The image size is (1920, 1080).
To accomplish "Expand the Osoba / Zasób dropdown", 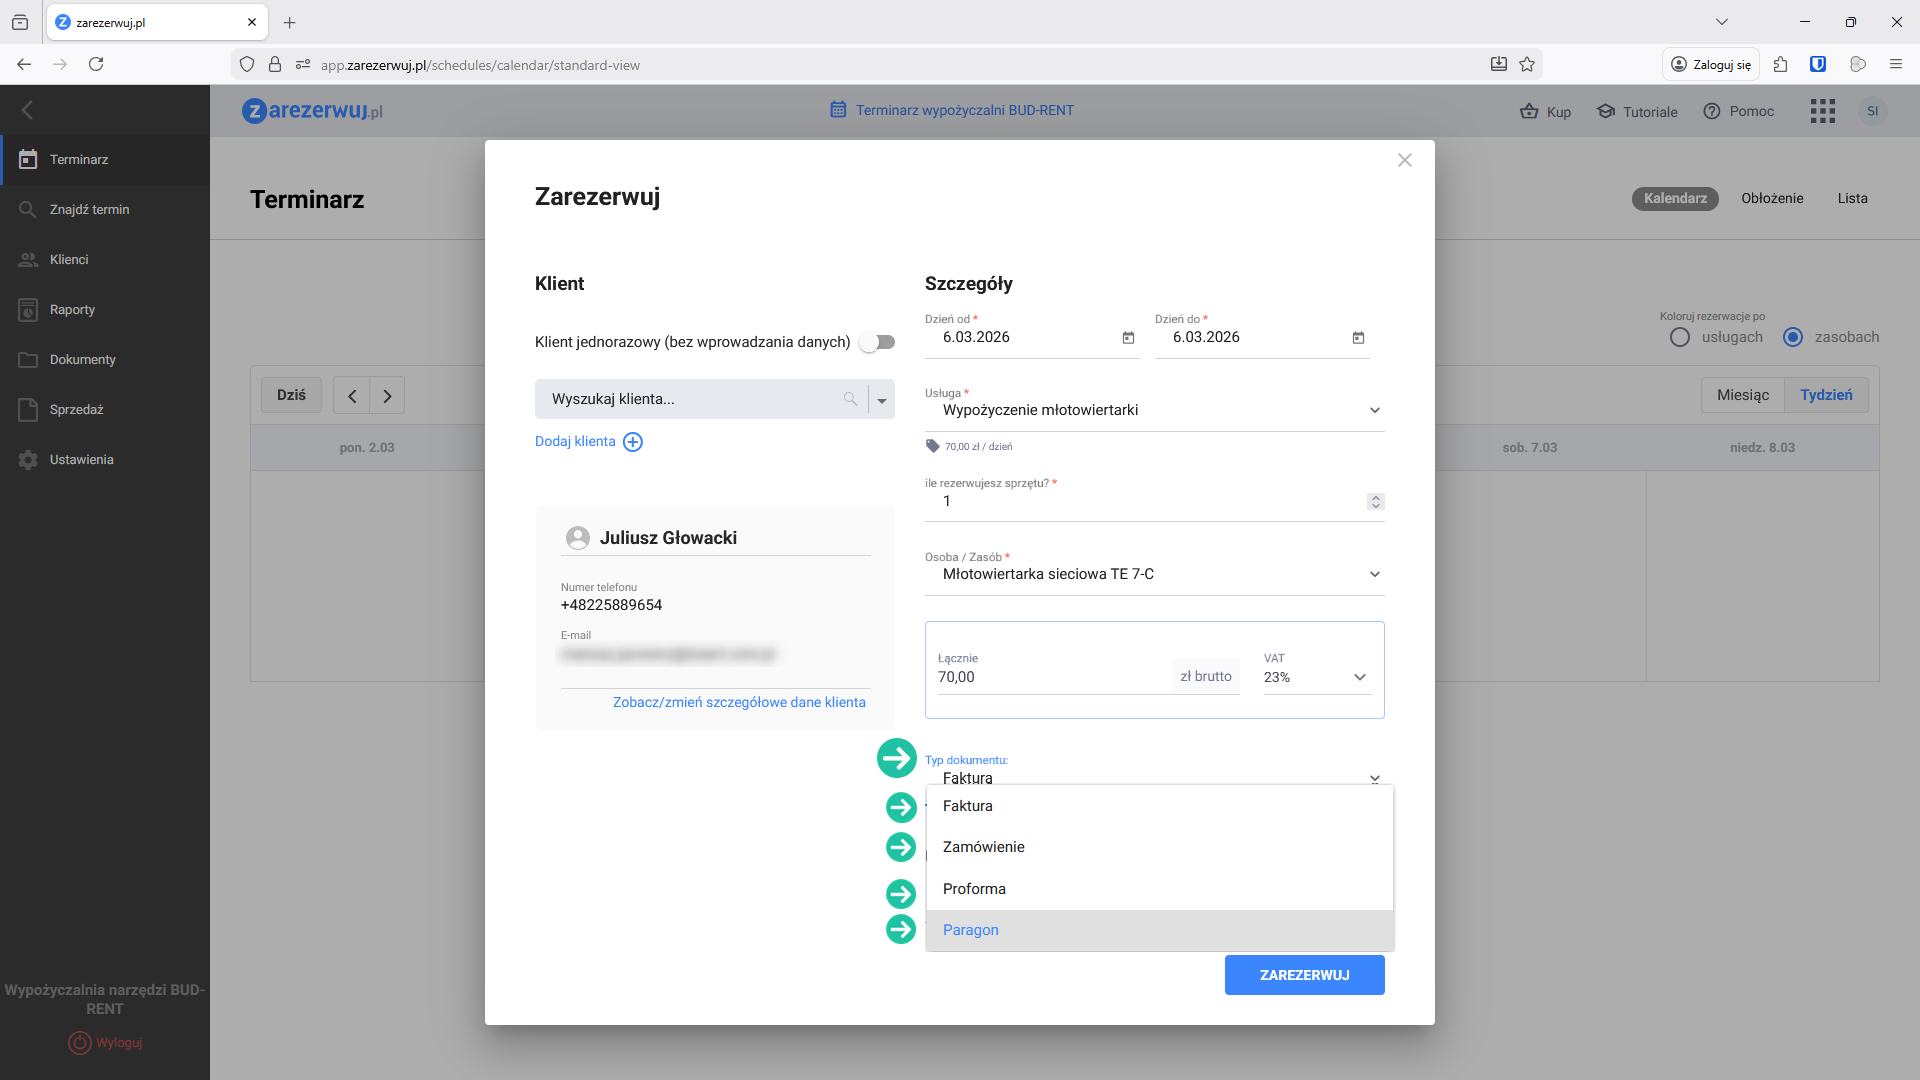I will [x=1374, y=574].
